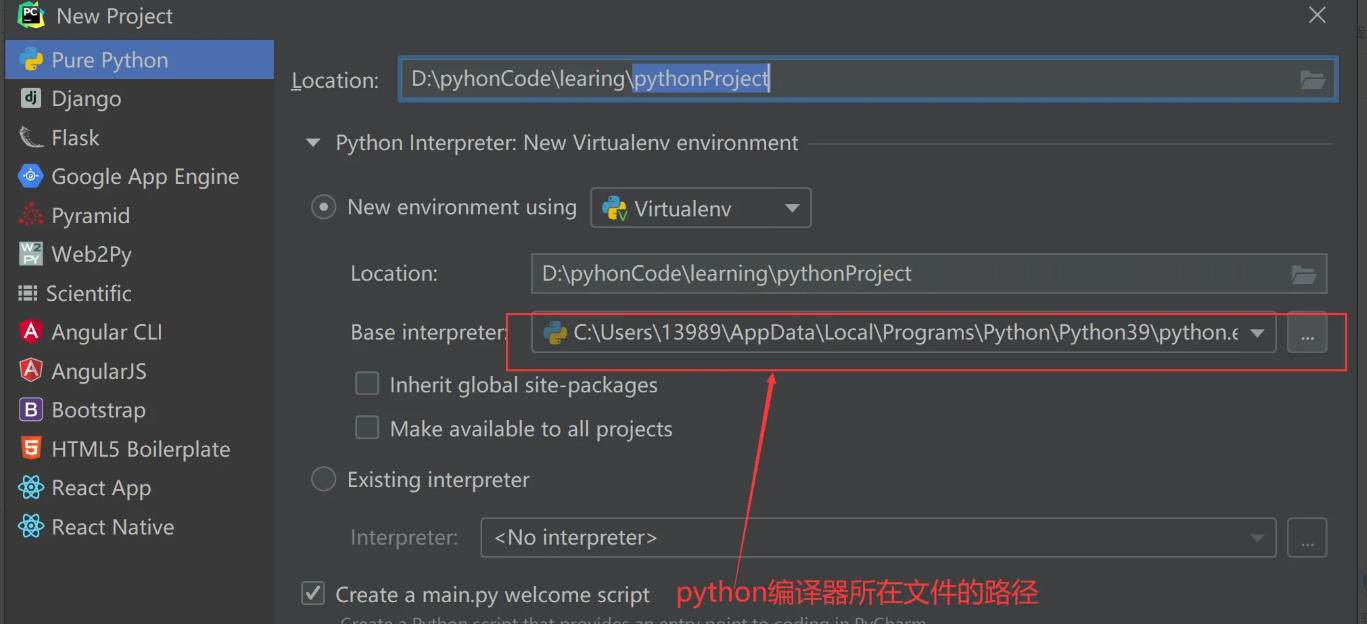Viewport: 1367px width, 624px height.
Task: Enable the Inherit global site-packages checkbox
Action: coord(367,383)
